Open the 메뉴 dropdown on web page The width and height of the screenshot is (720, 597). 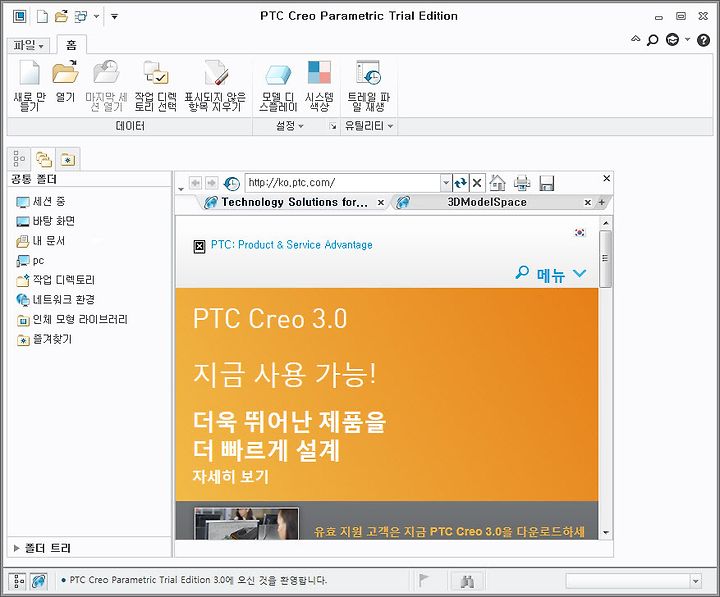(561, 275)
